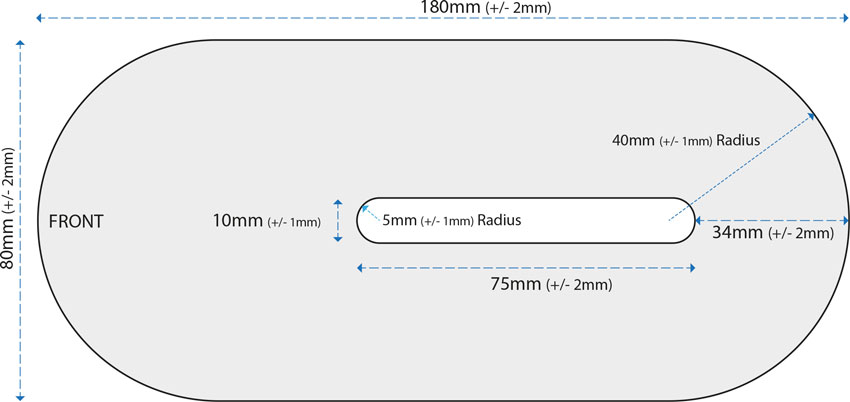
Task: Click the FRONT label text
Action: pos(76,222)
